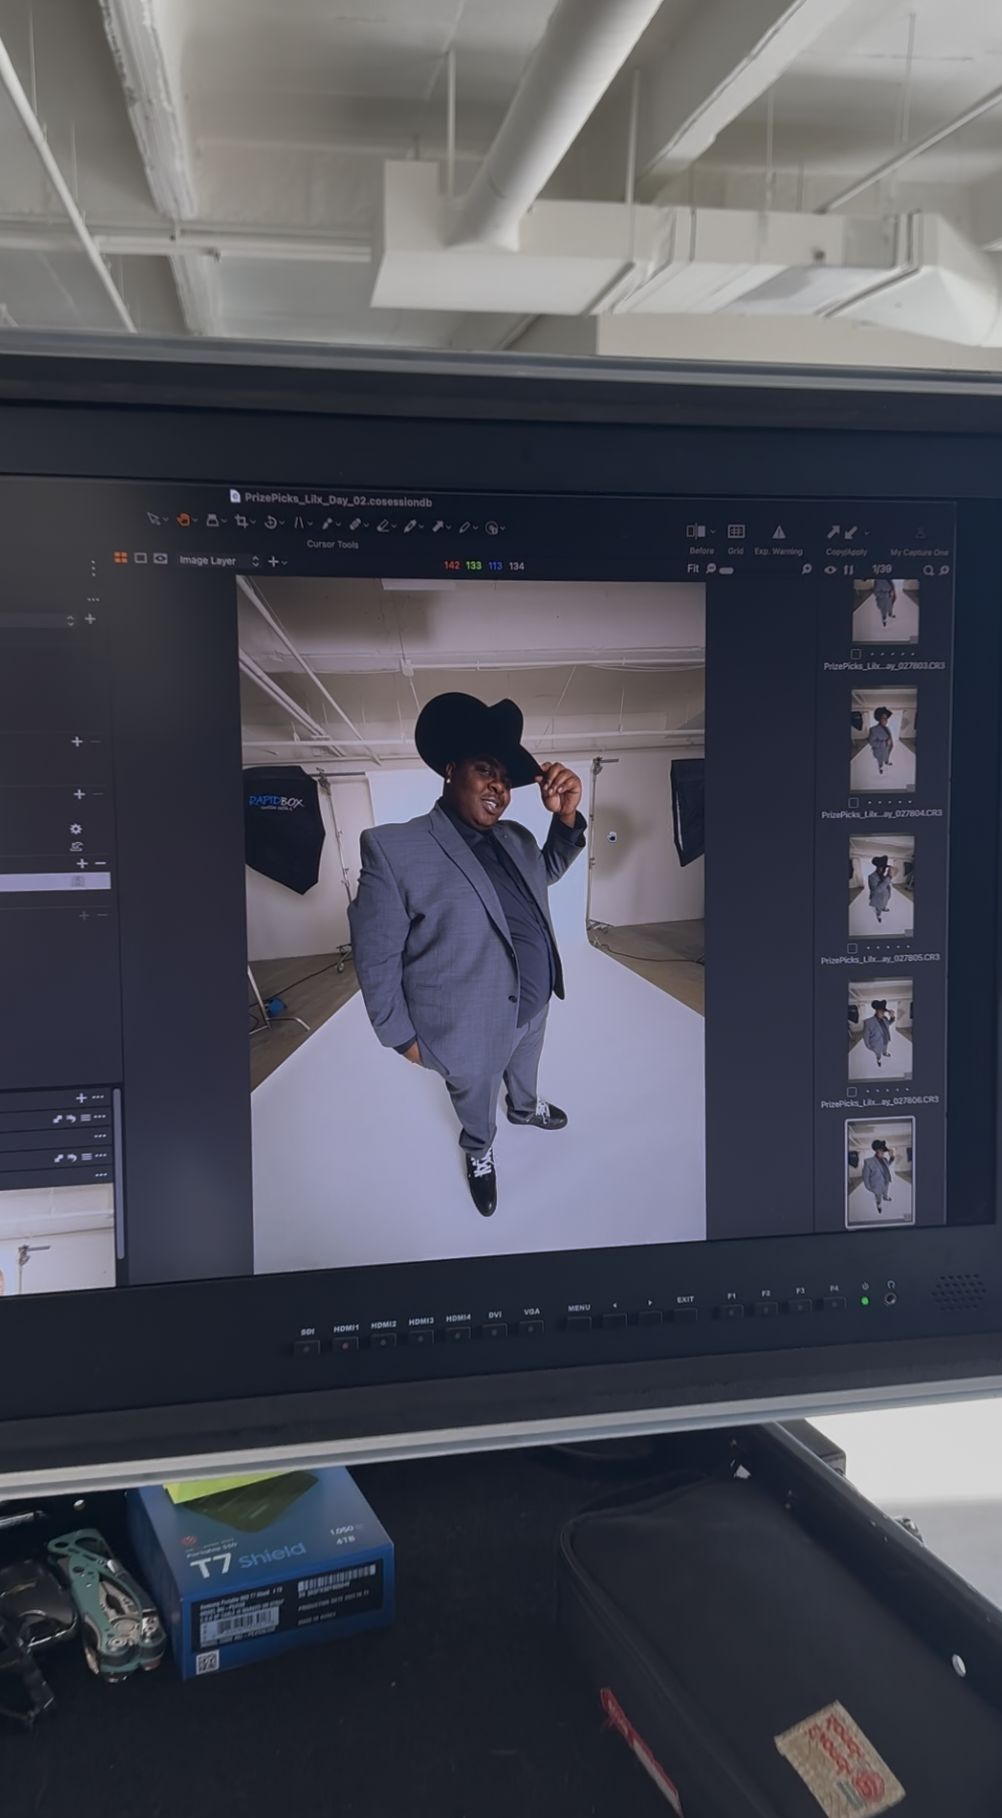Click luminance readout value 134
This screenshot has width=1002, height=1818.
[x=516, y=566]
